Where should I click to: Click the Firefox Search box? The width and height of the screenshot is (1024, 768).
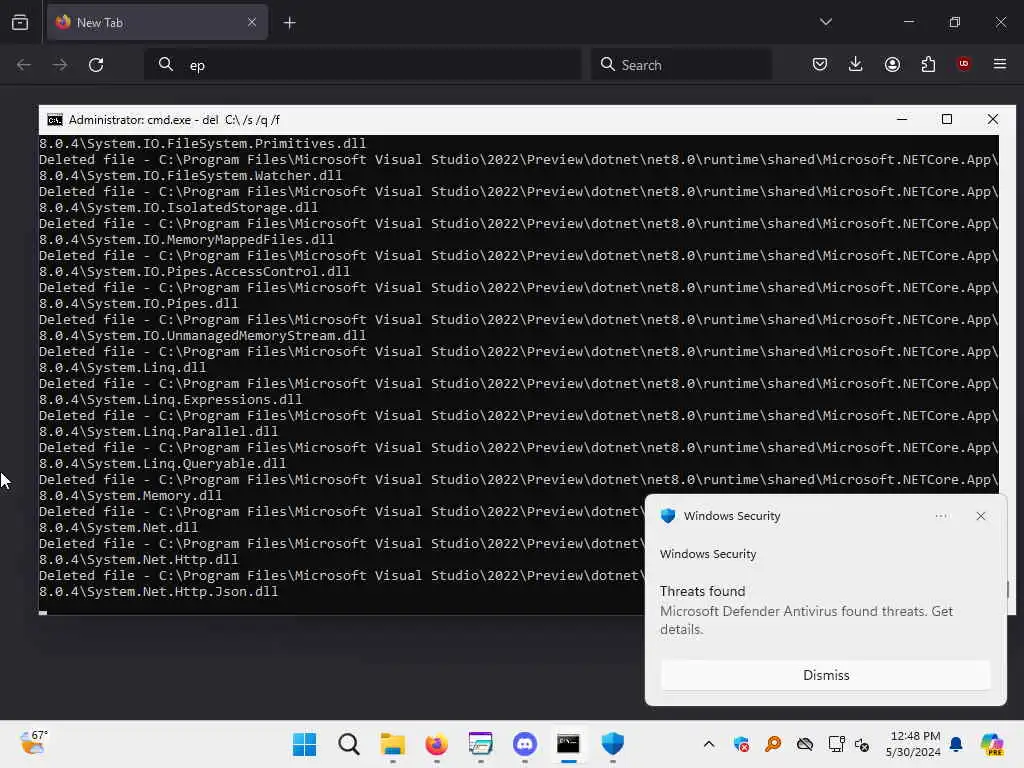682,65
